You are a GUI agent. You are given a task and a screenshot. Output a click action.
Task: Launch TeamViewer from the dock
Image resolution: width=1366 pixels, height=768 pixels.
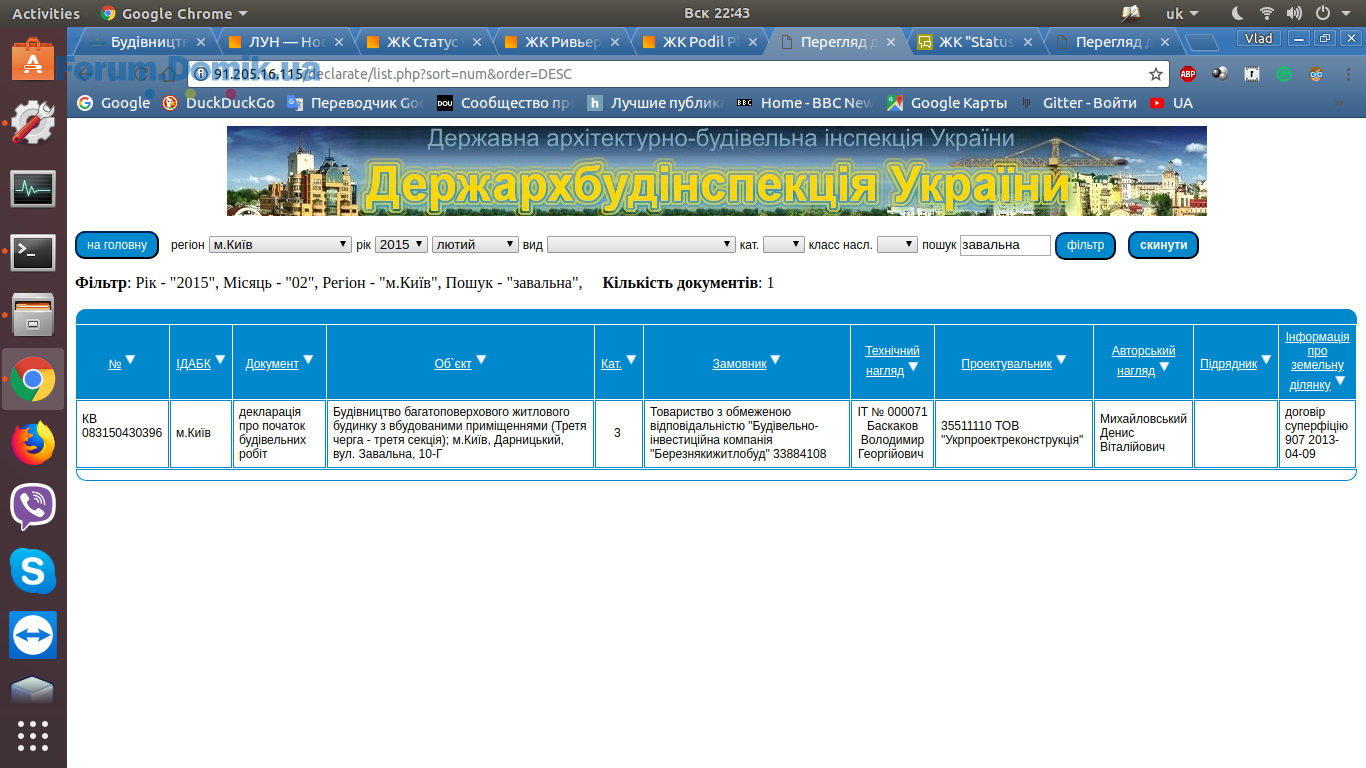click(33, 635)
